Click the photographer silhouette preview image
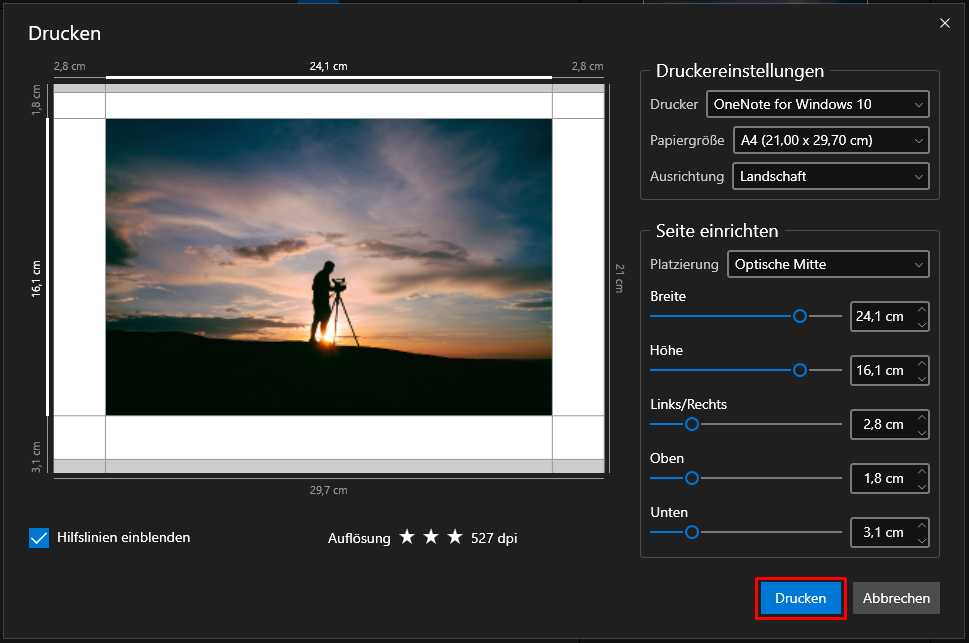This screenshot has width=969, height=643. click(329, 267)
